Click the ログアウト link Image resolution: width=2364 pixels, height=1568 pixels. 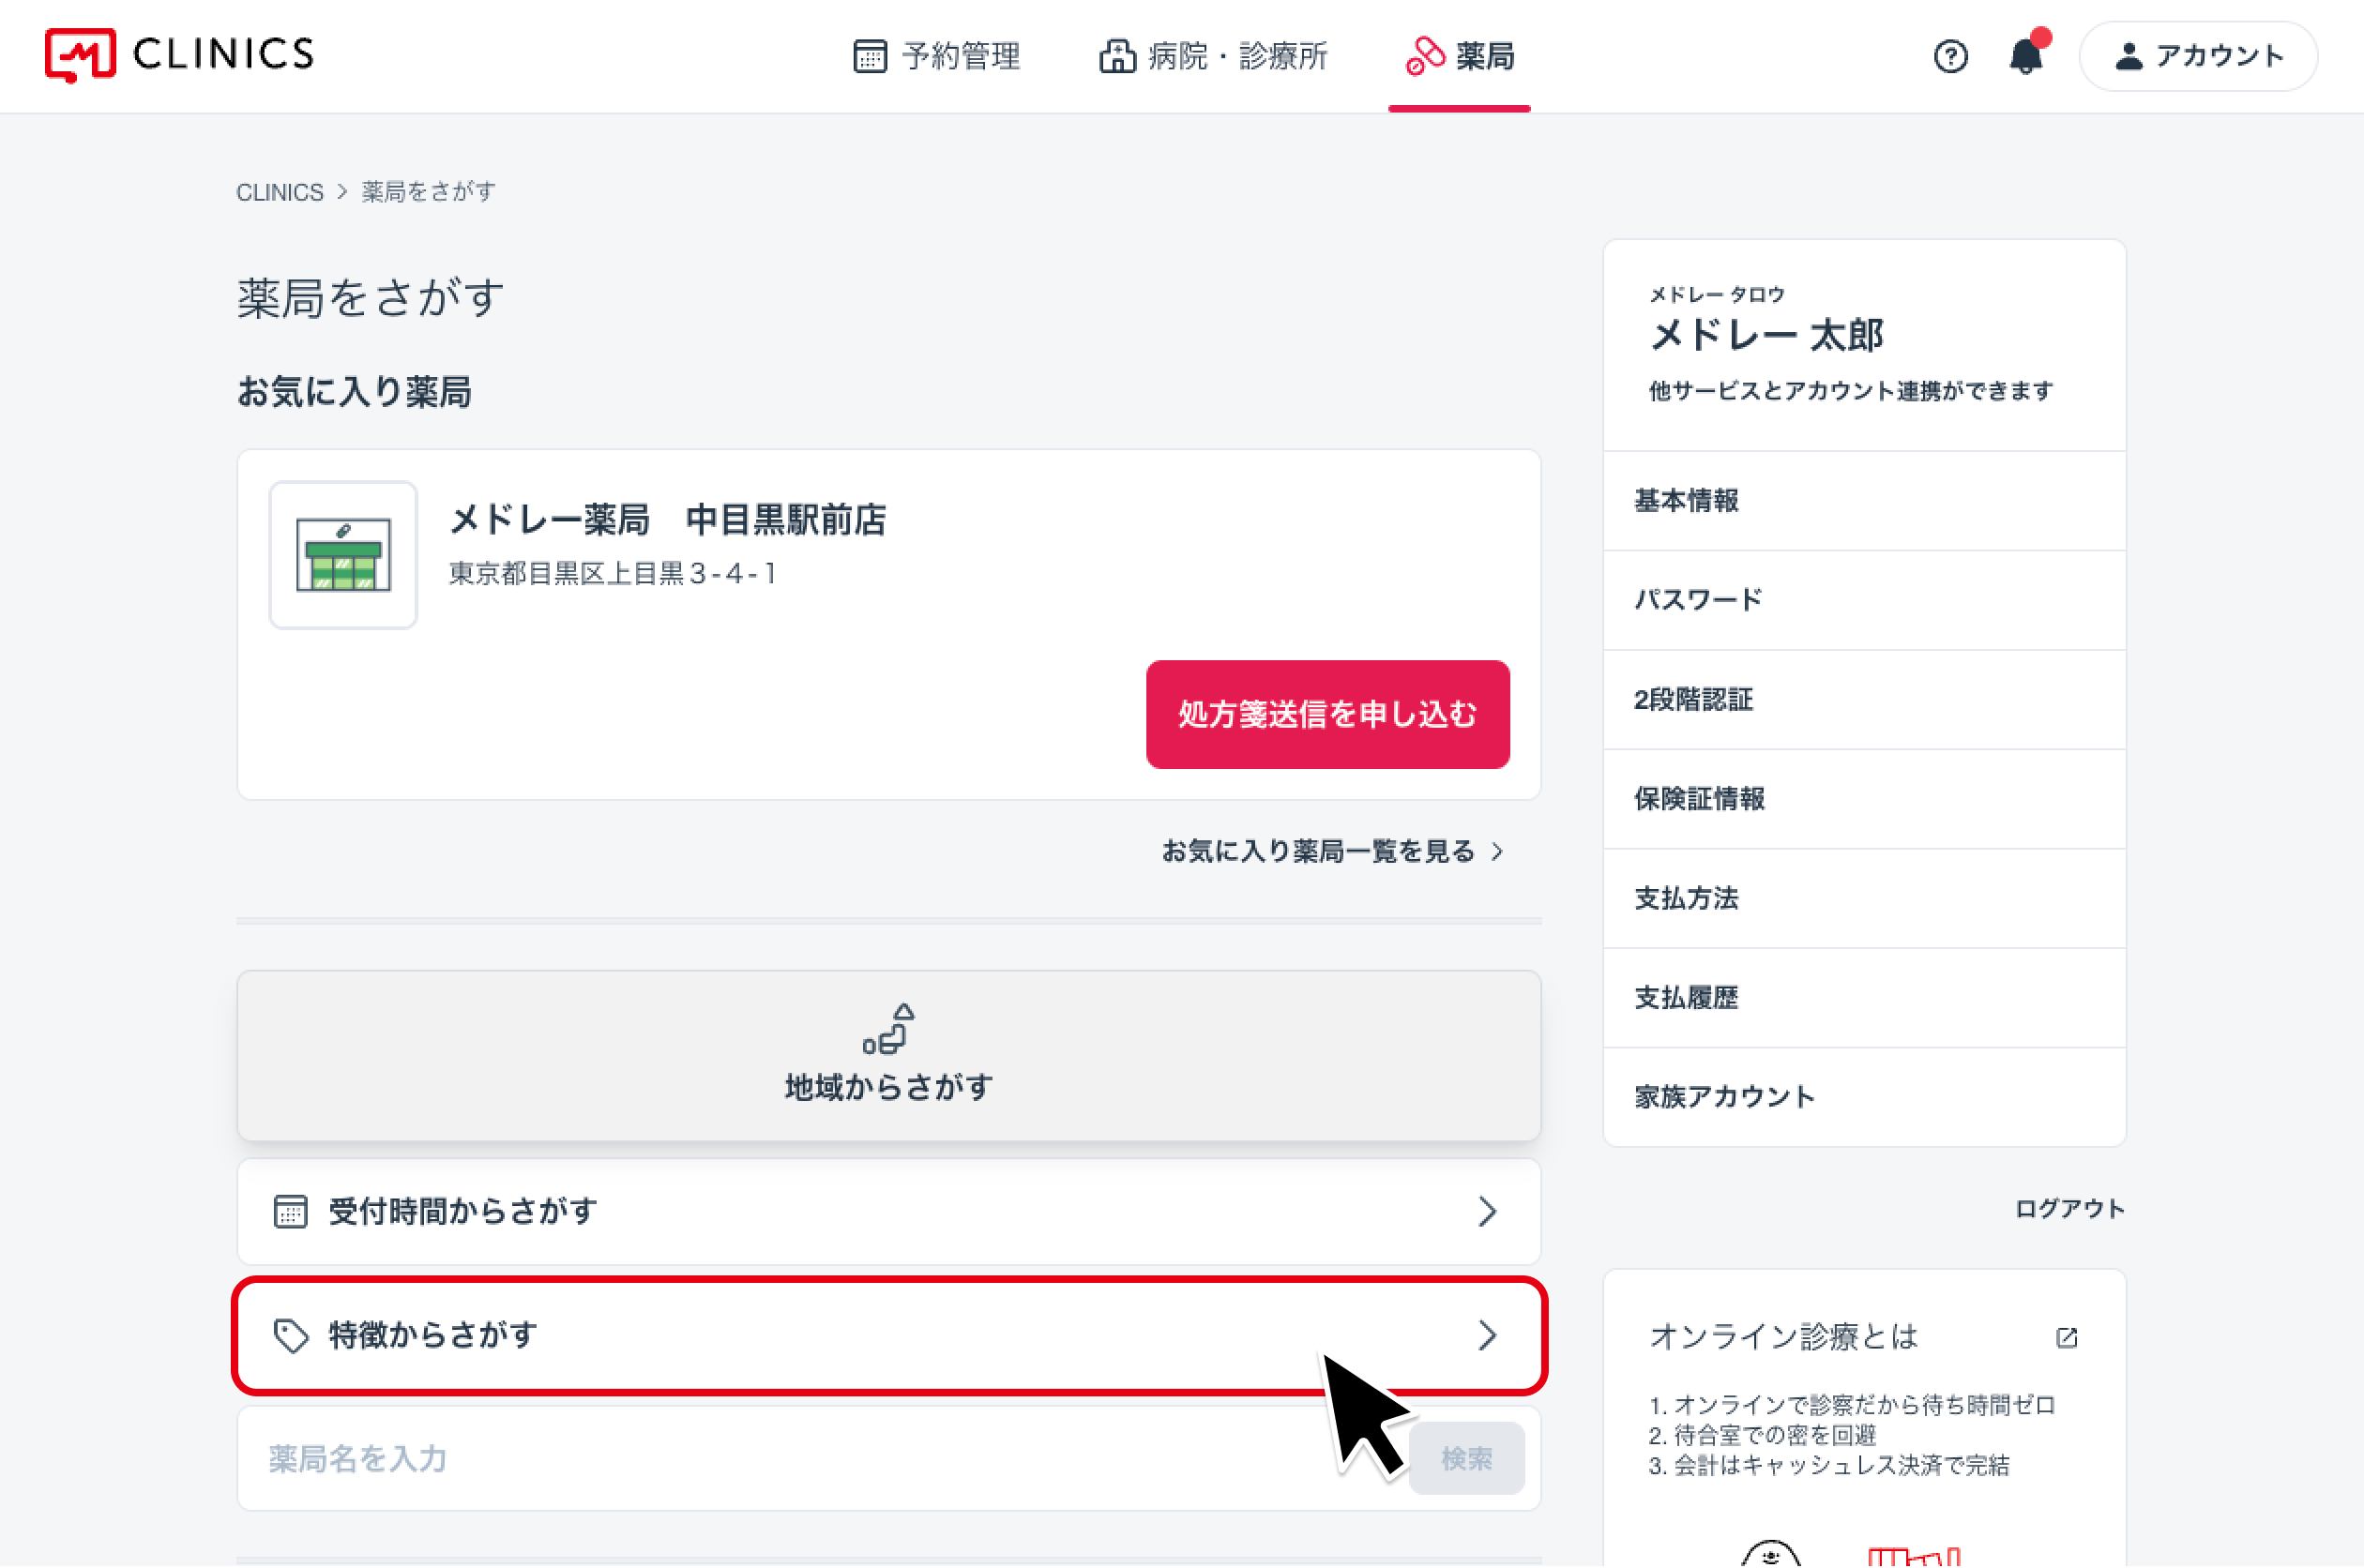pyautogui.click(x=2068, y=1208)
